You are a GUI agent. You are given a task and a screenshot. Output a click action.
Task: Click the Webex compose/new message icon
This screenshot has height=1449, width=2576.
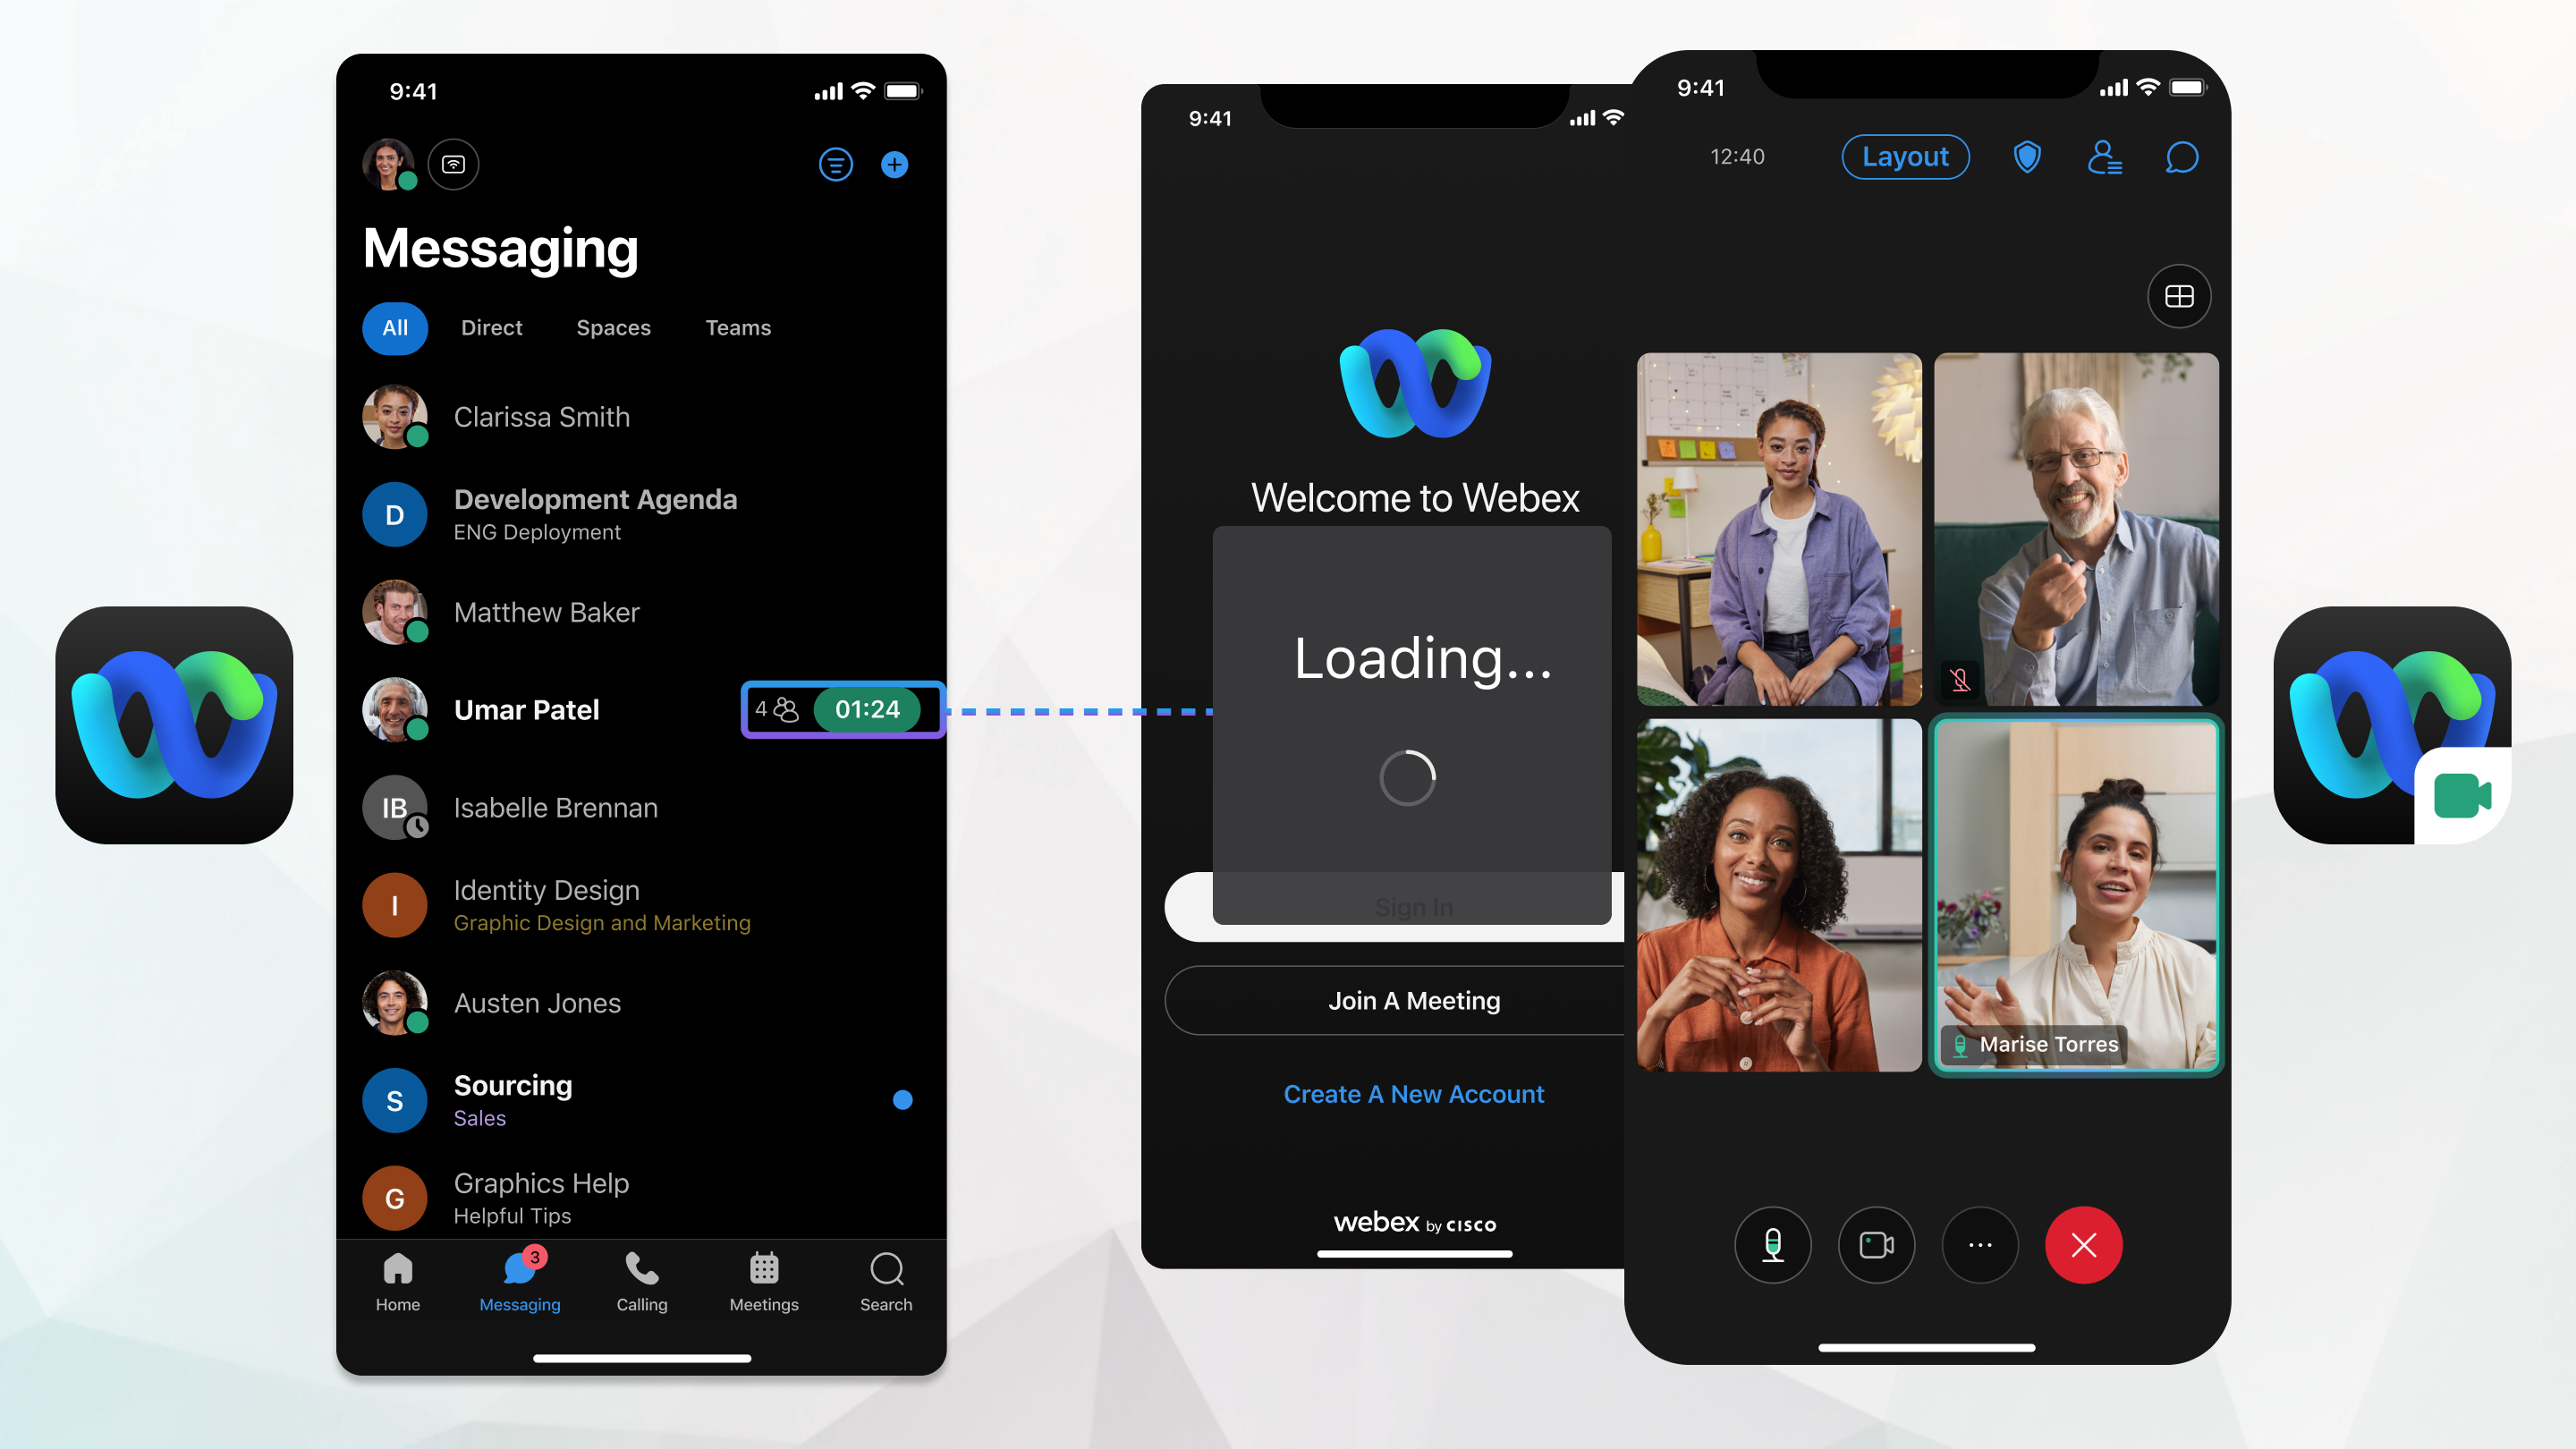pos(894,165)
